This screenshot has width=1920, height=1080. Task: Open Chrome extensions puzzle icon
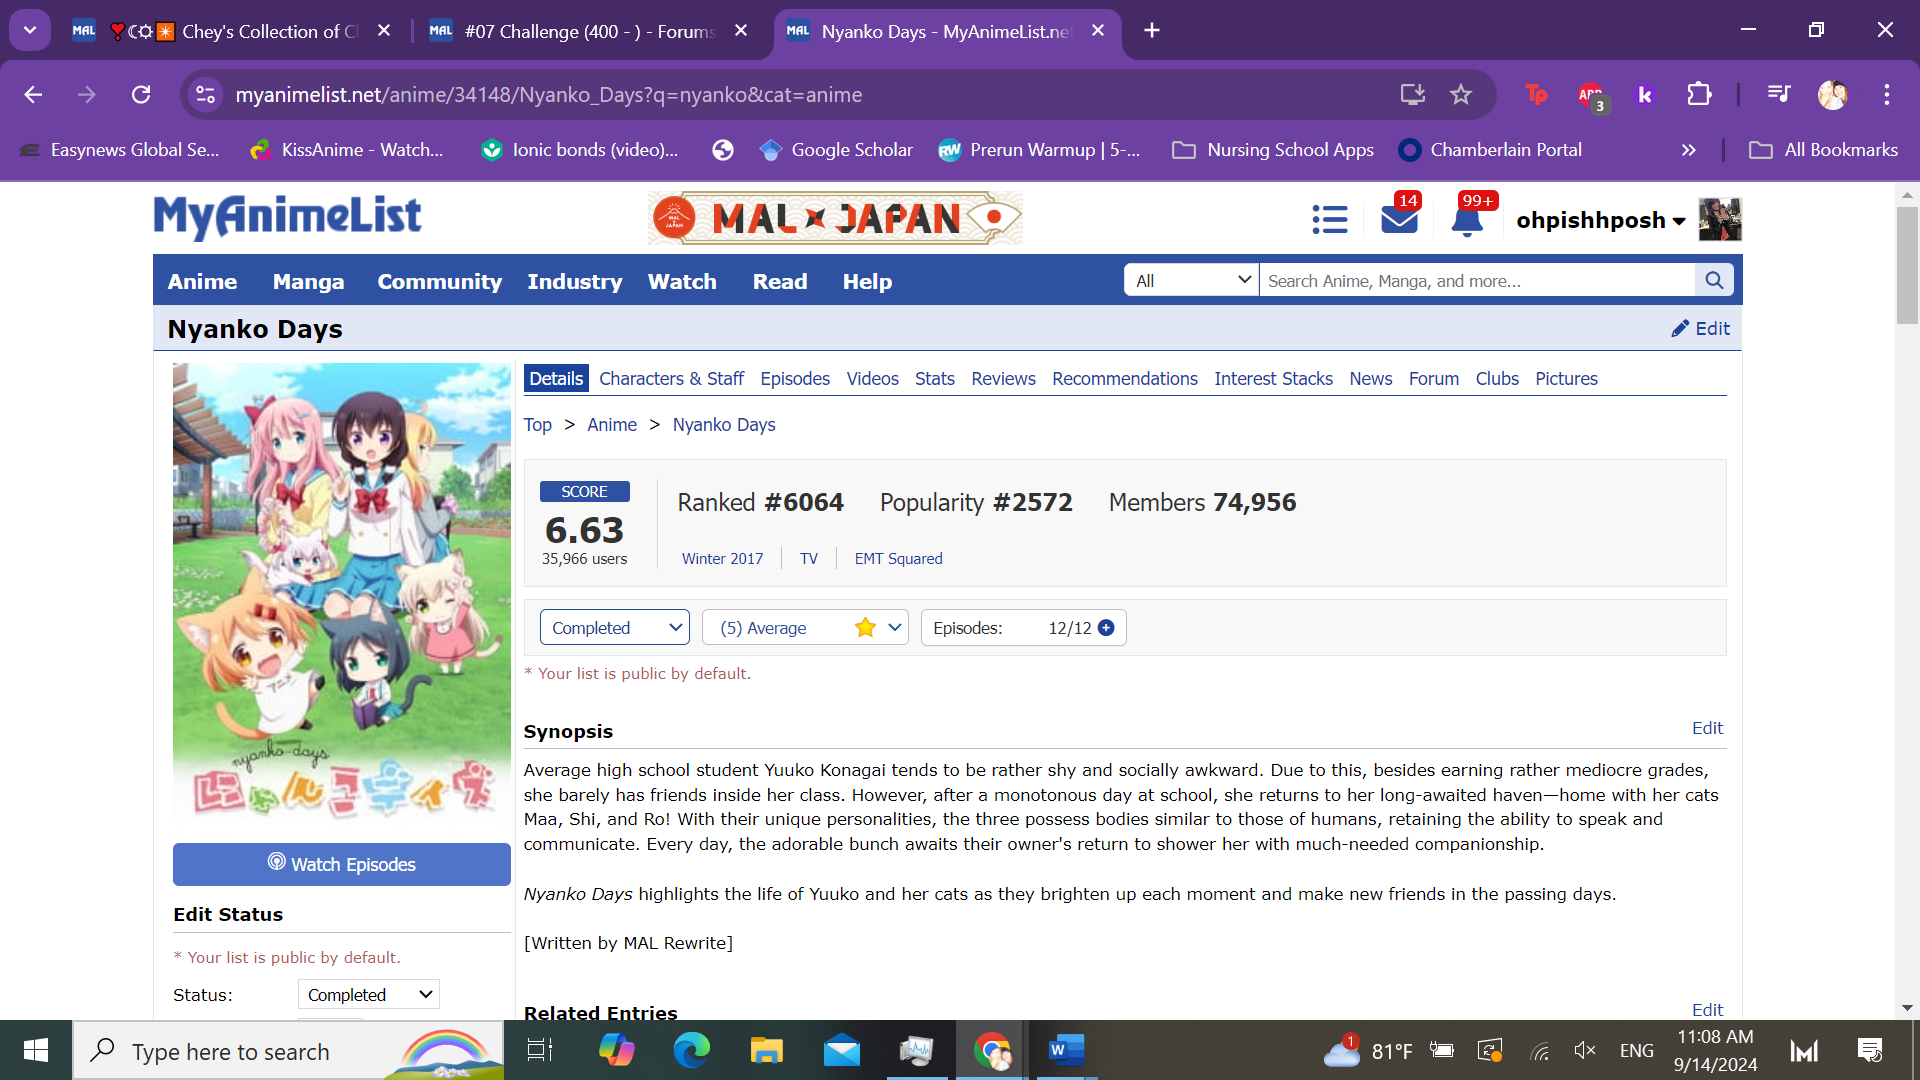1699,95
